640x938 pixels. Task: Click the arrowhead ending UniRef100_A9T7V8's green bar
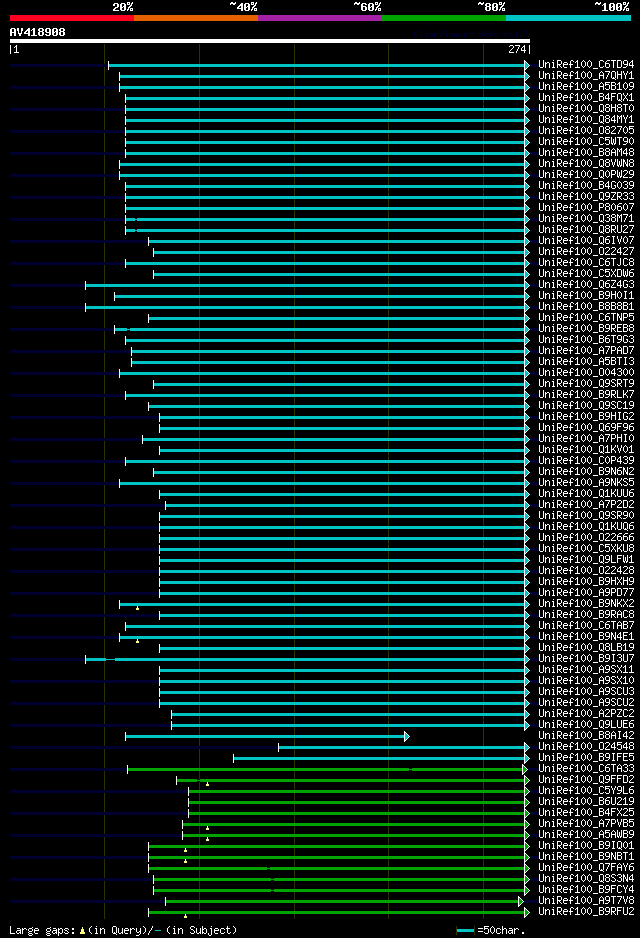pos(521,901)
